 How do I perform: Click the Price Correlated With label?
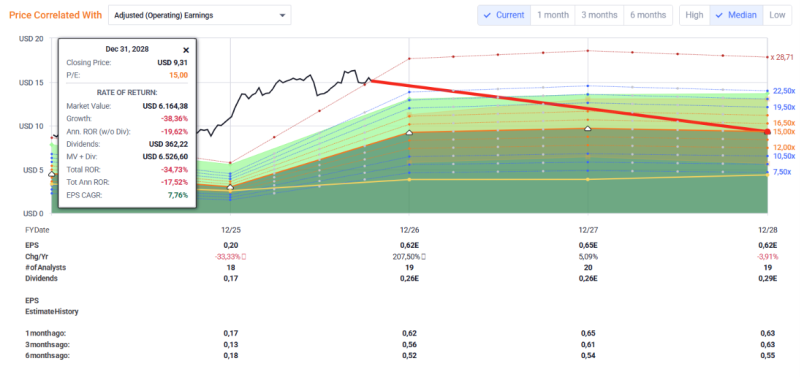click(x=56, y=15)
